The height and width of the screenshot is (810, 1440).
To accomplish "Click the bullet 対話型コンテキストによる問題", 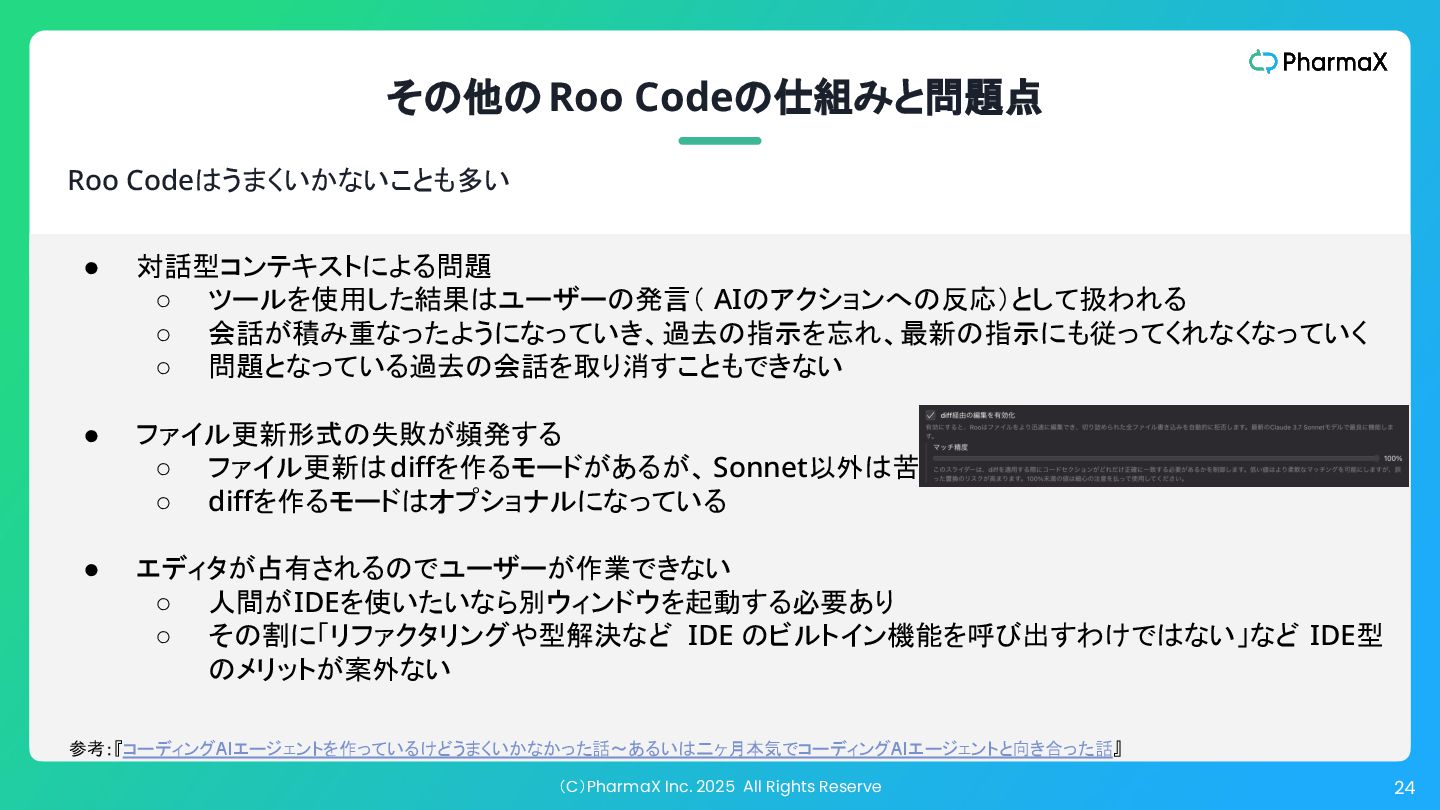I will tap(314, 266).
